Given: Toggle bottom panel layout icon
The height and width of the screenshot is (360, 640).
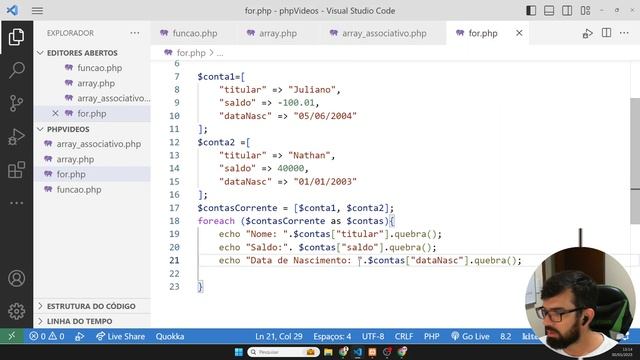Looking at the screenshot, I should click(549, 11).
